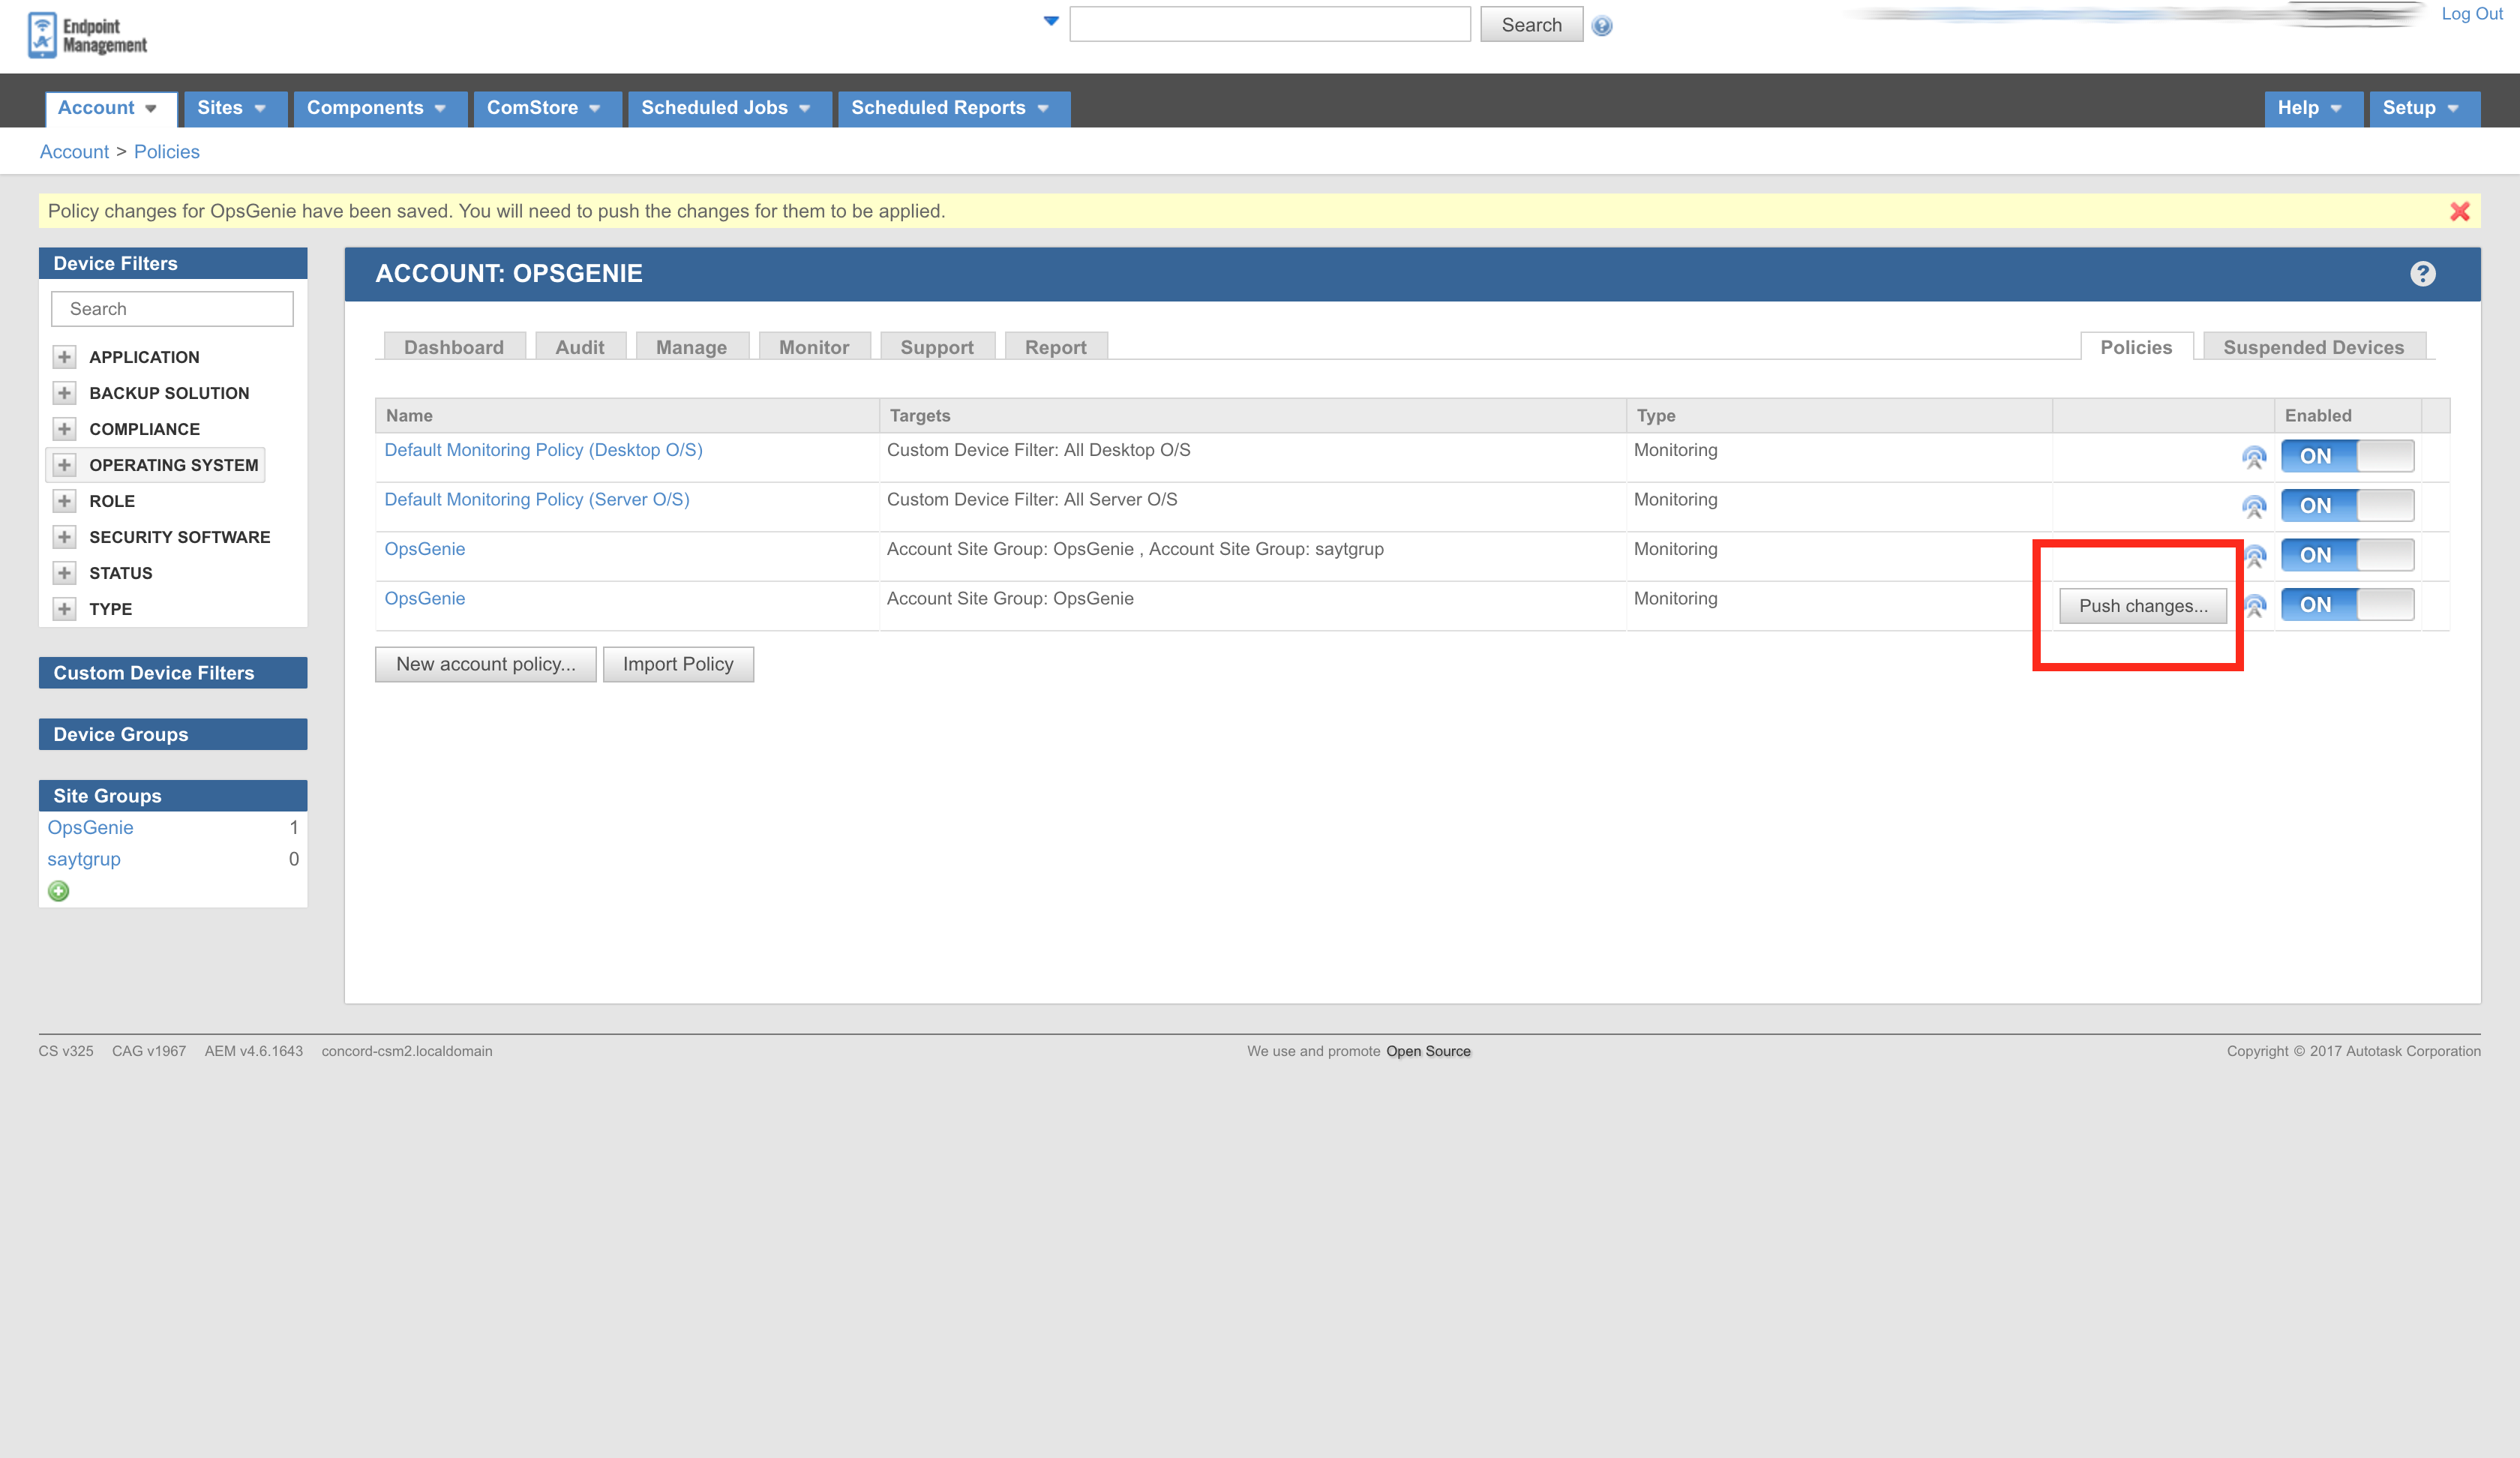
Task: Expand the APPLICATION device filter
Action: coord(61,358)
